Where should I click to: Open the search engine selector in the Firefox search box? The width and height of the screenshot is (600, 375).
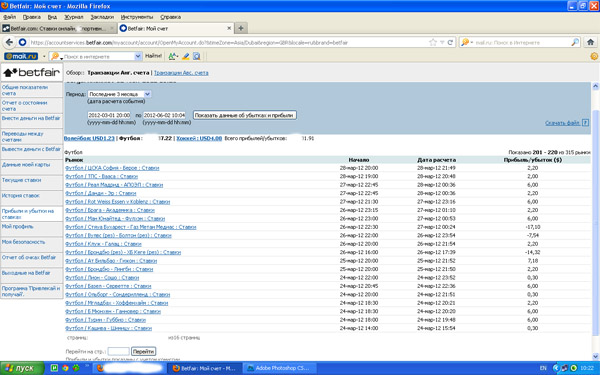tap(467, 42)
